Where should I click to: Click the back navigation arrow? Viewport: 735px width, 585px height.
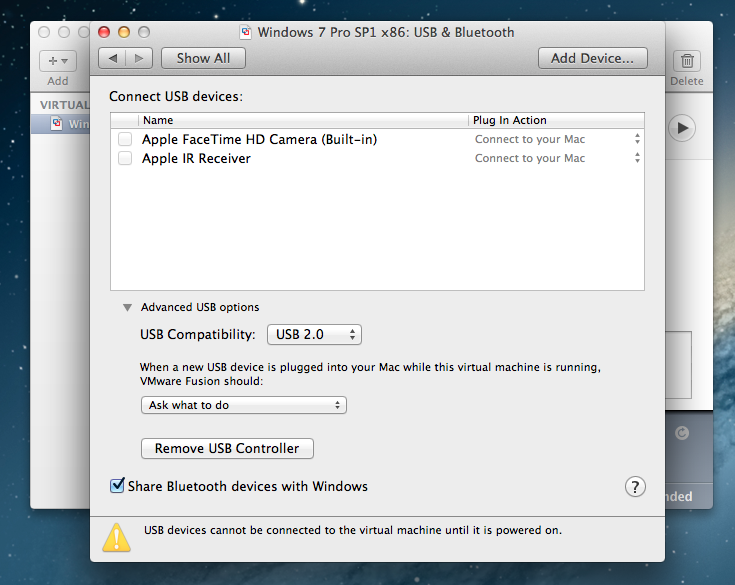113,58
